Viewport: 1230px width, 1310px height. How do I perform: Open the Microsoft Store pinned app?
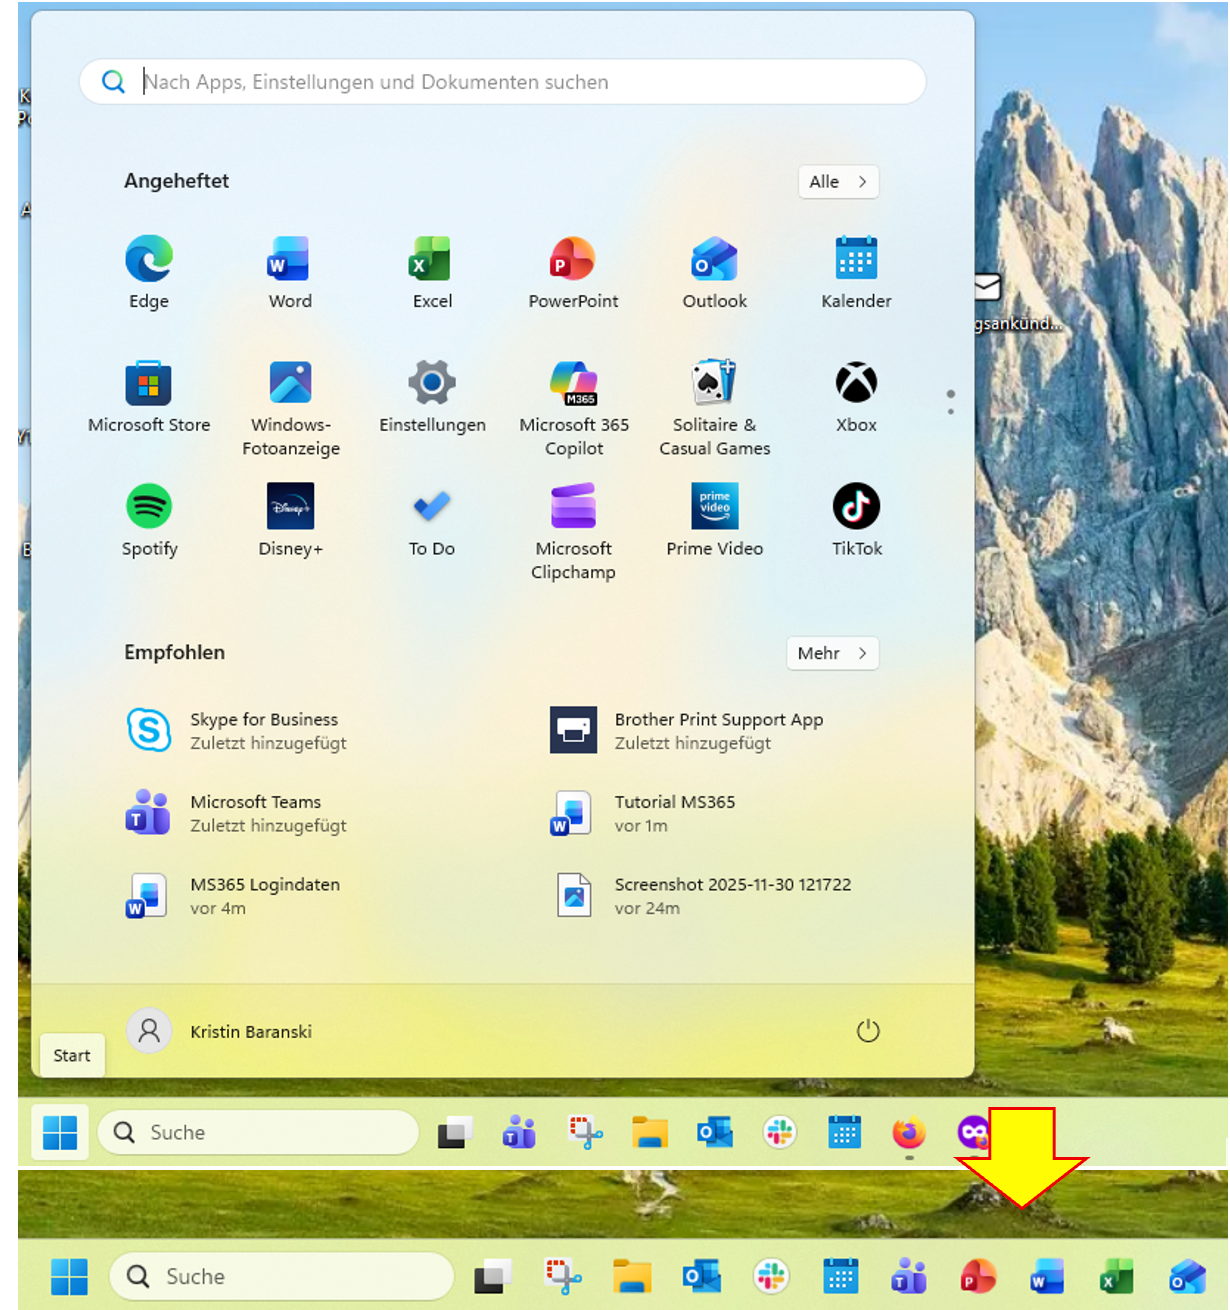click(149, 383)
